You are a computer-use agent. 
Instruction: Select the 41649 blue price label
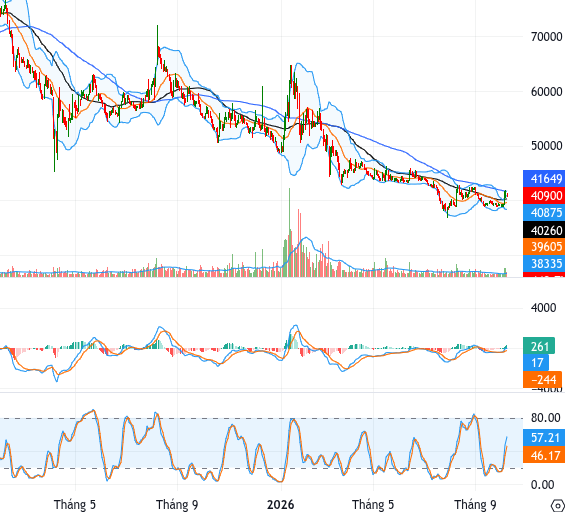coord(544,179)
